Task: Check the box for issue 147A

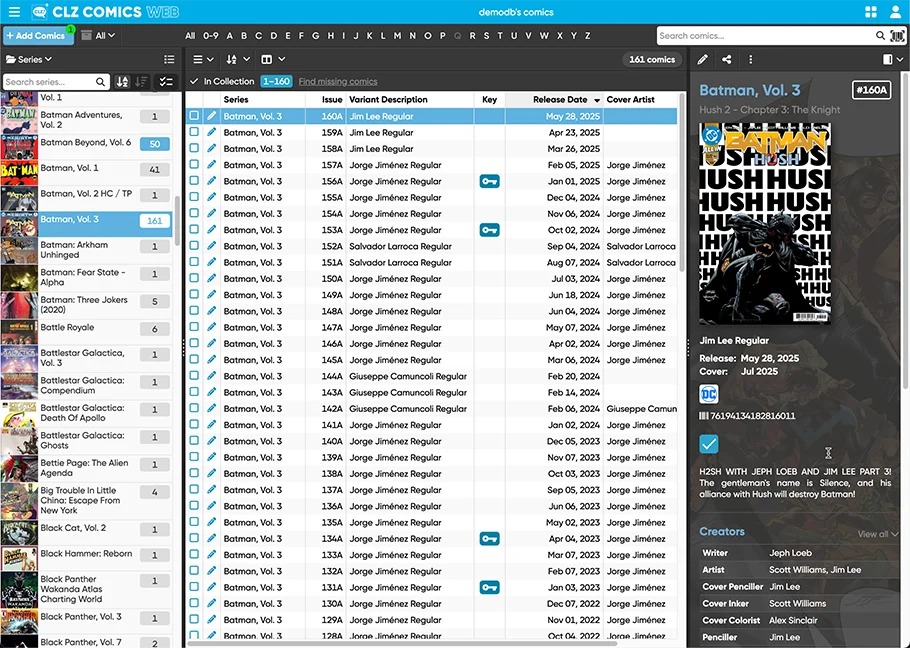Action: pyautogui.click(x=194, y=327)
